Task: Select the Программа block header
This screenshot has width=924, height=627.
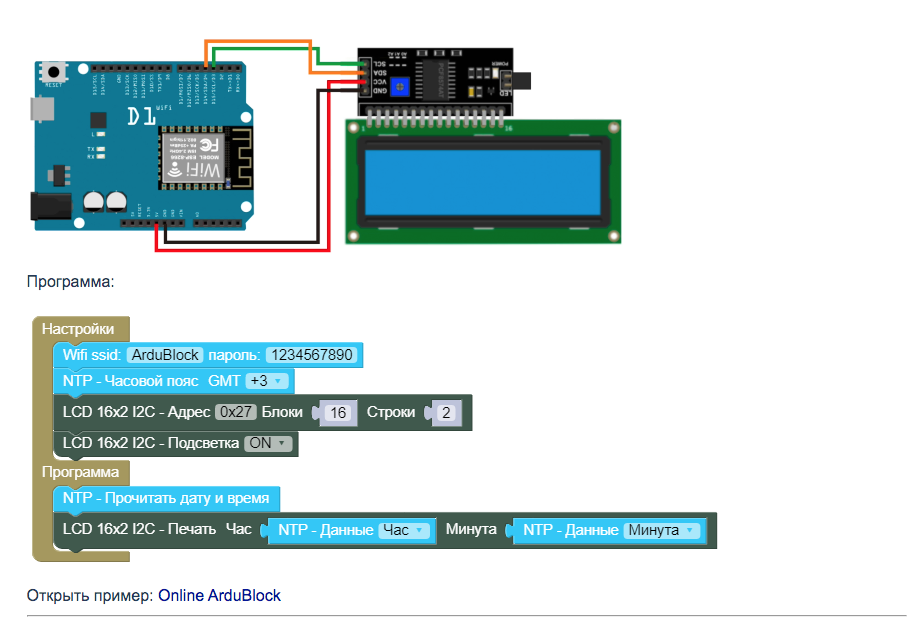Action: coord(80,471)
